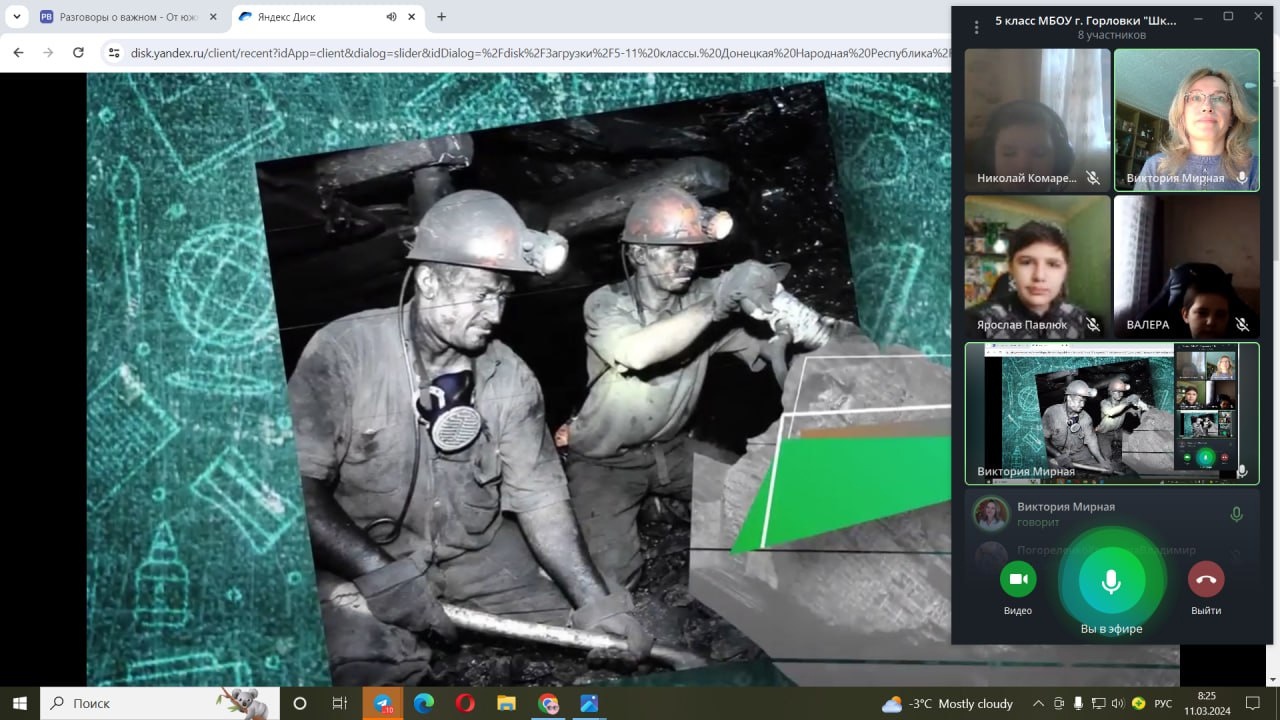Focus the disk.yandex.ru address bar
This screenshot has width=1280, height=720.
coord(540,52)
